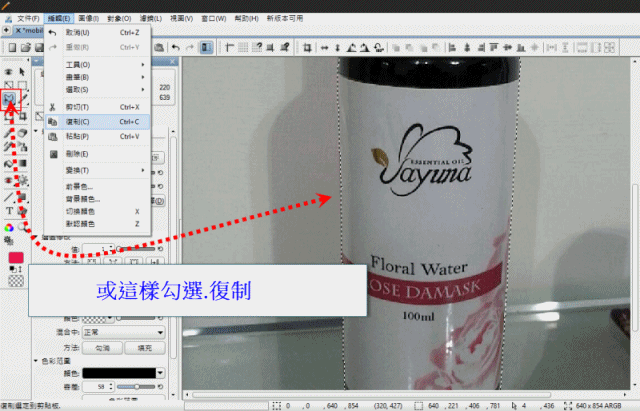Open the black 顏色 color dropdown
The height and width of the screenshot is (411, 640).
click(x=124, y=373)
